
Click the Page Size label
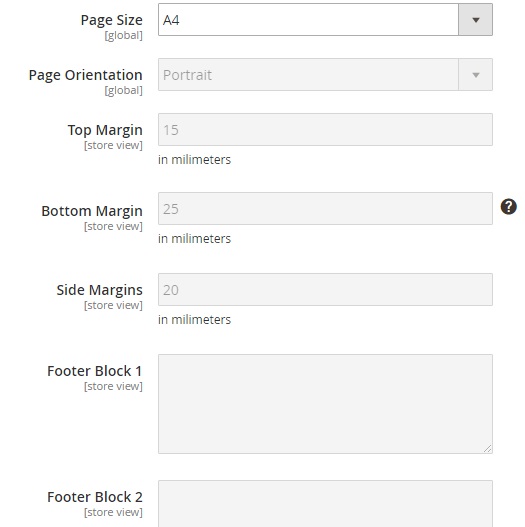click(112, 20)
